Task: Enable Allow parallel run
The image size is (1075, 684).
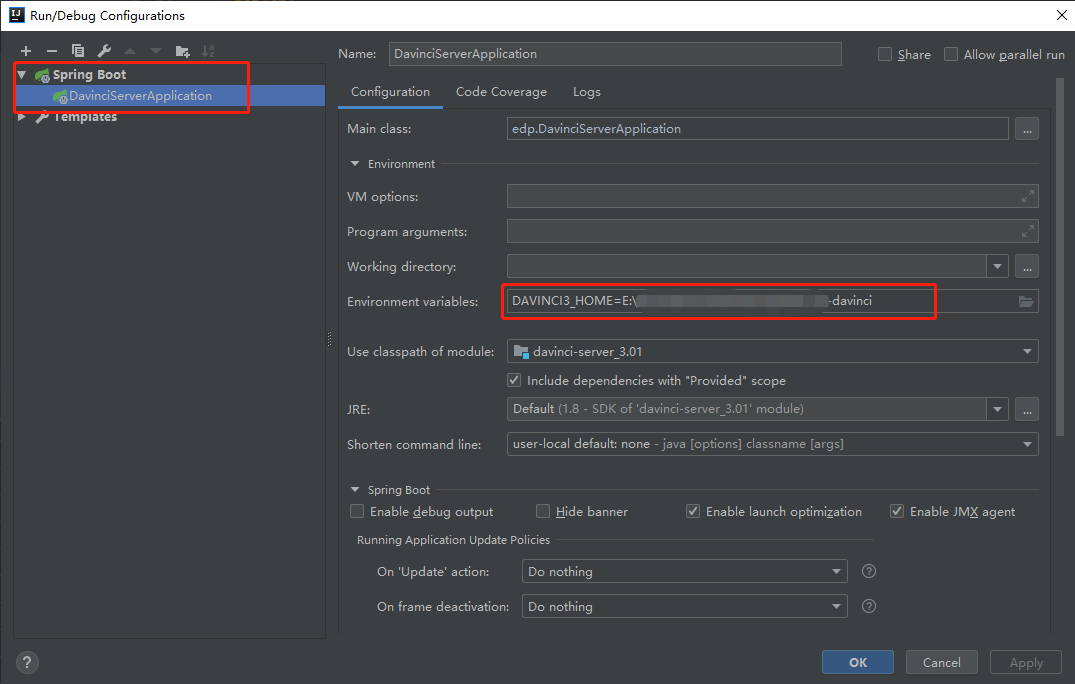Action: 950,54
